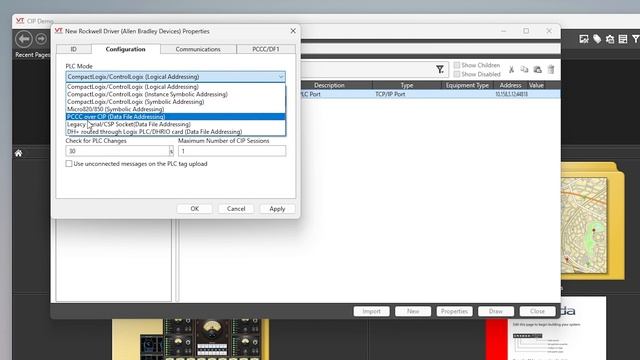Close the driver properties dialog
This screenshot has height=360, width=640.
tap(293, 31)
